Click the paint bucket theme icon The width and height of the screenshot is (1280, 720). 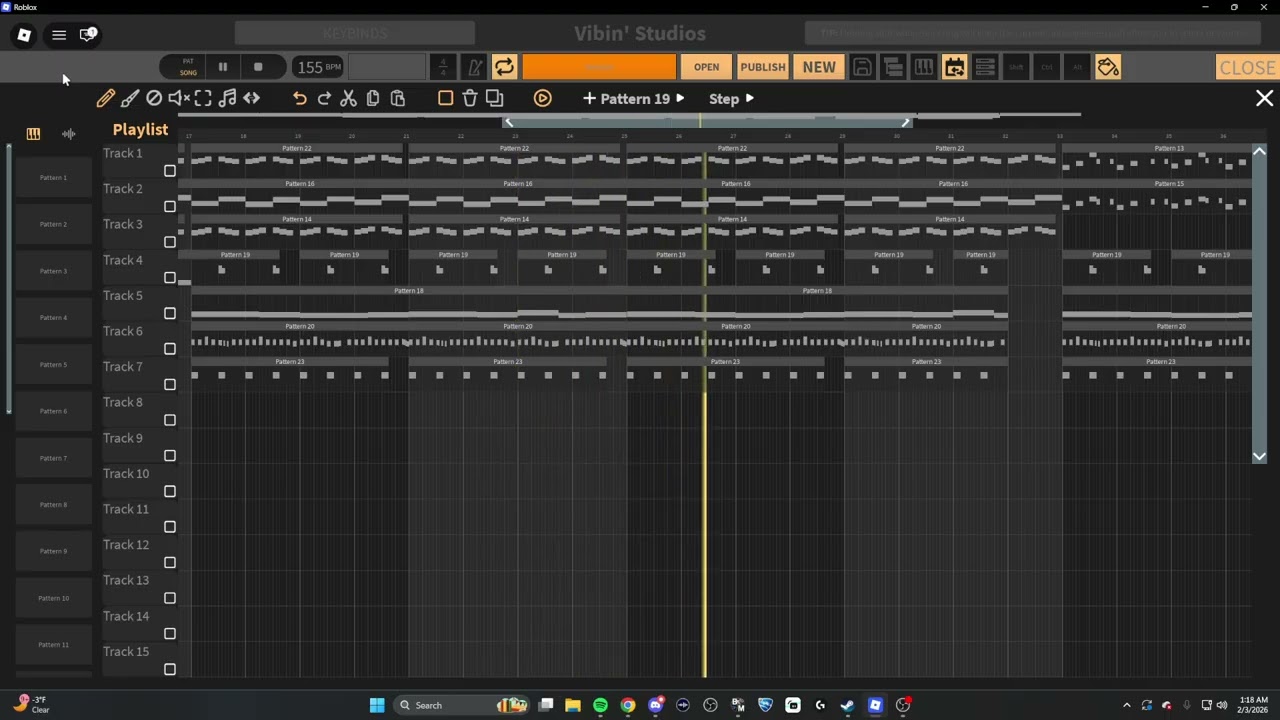[x=1108, y=67]
